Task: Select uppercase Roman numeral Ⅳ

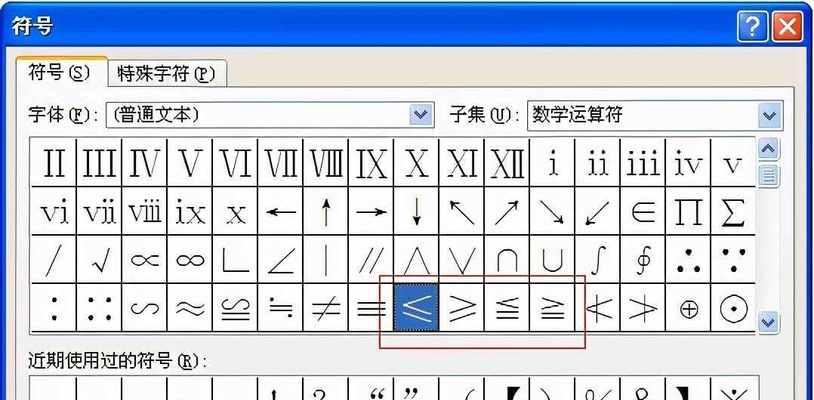Action: [144, 162]
